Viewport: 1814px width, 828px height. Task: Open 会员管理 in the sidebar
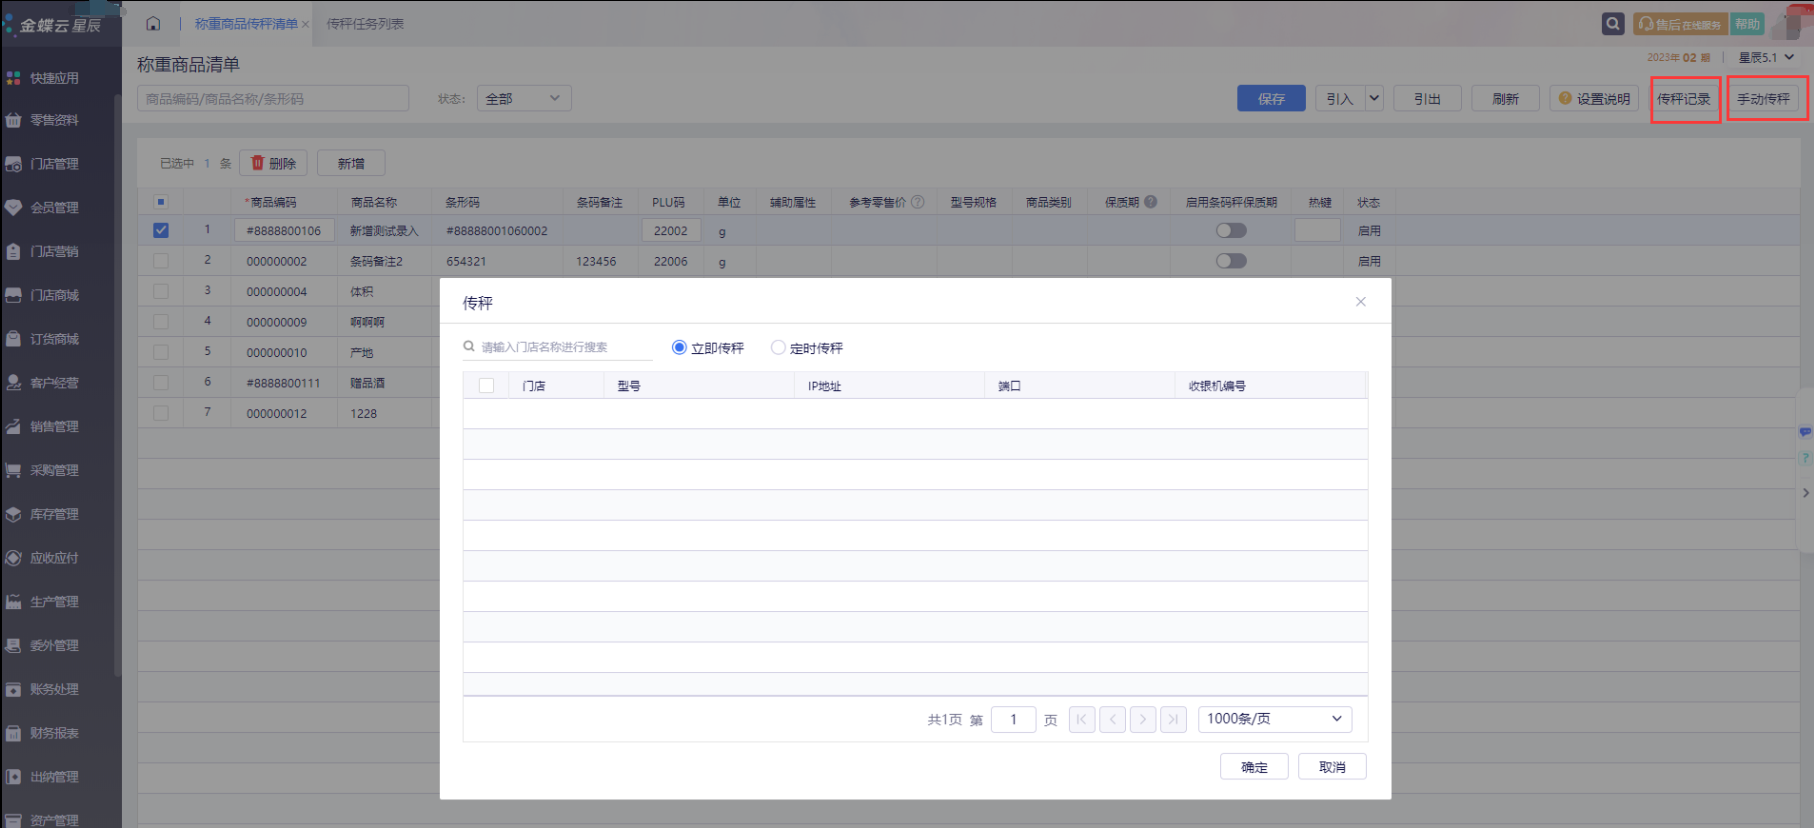pyautogui.click(x=54, y=208)
